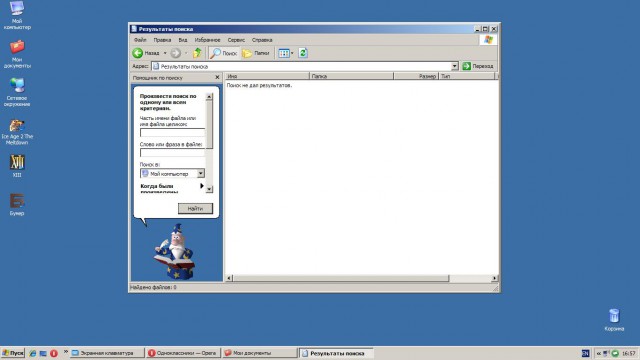Click the file name search field

(x=172, y=133)
